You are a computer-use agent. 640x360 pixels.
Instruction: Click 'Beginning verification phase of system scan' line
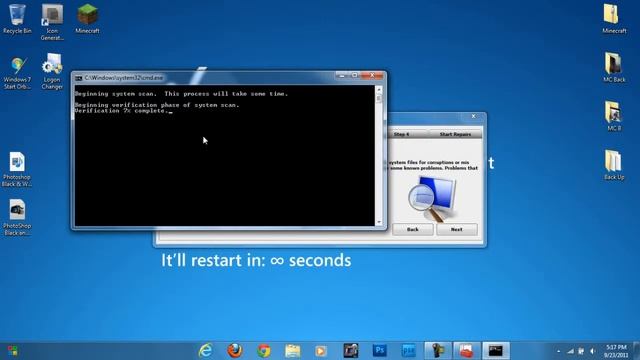click(157, 105)
